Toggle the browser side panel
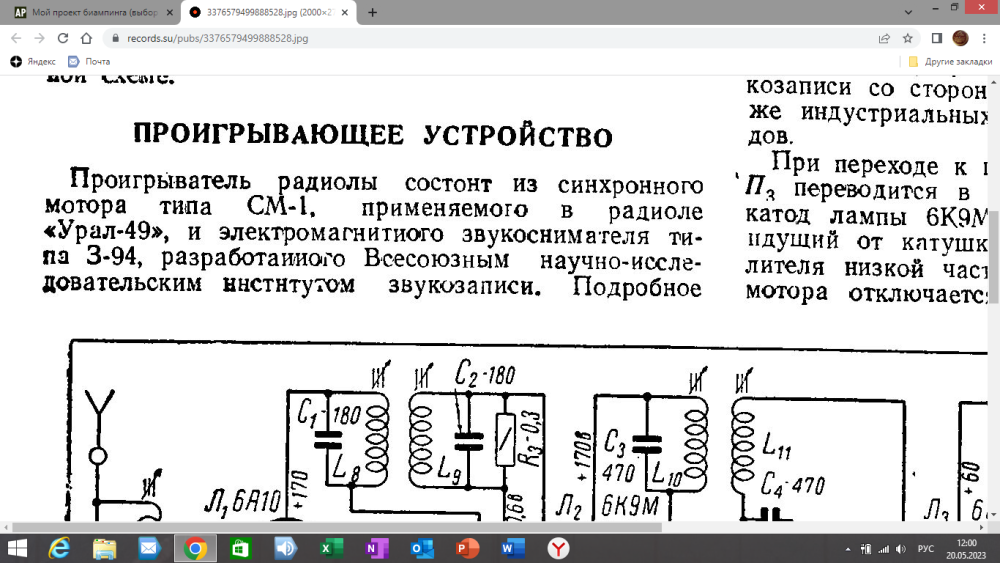 coord(937,38)
